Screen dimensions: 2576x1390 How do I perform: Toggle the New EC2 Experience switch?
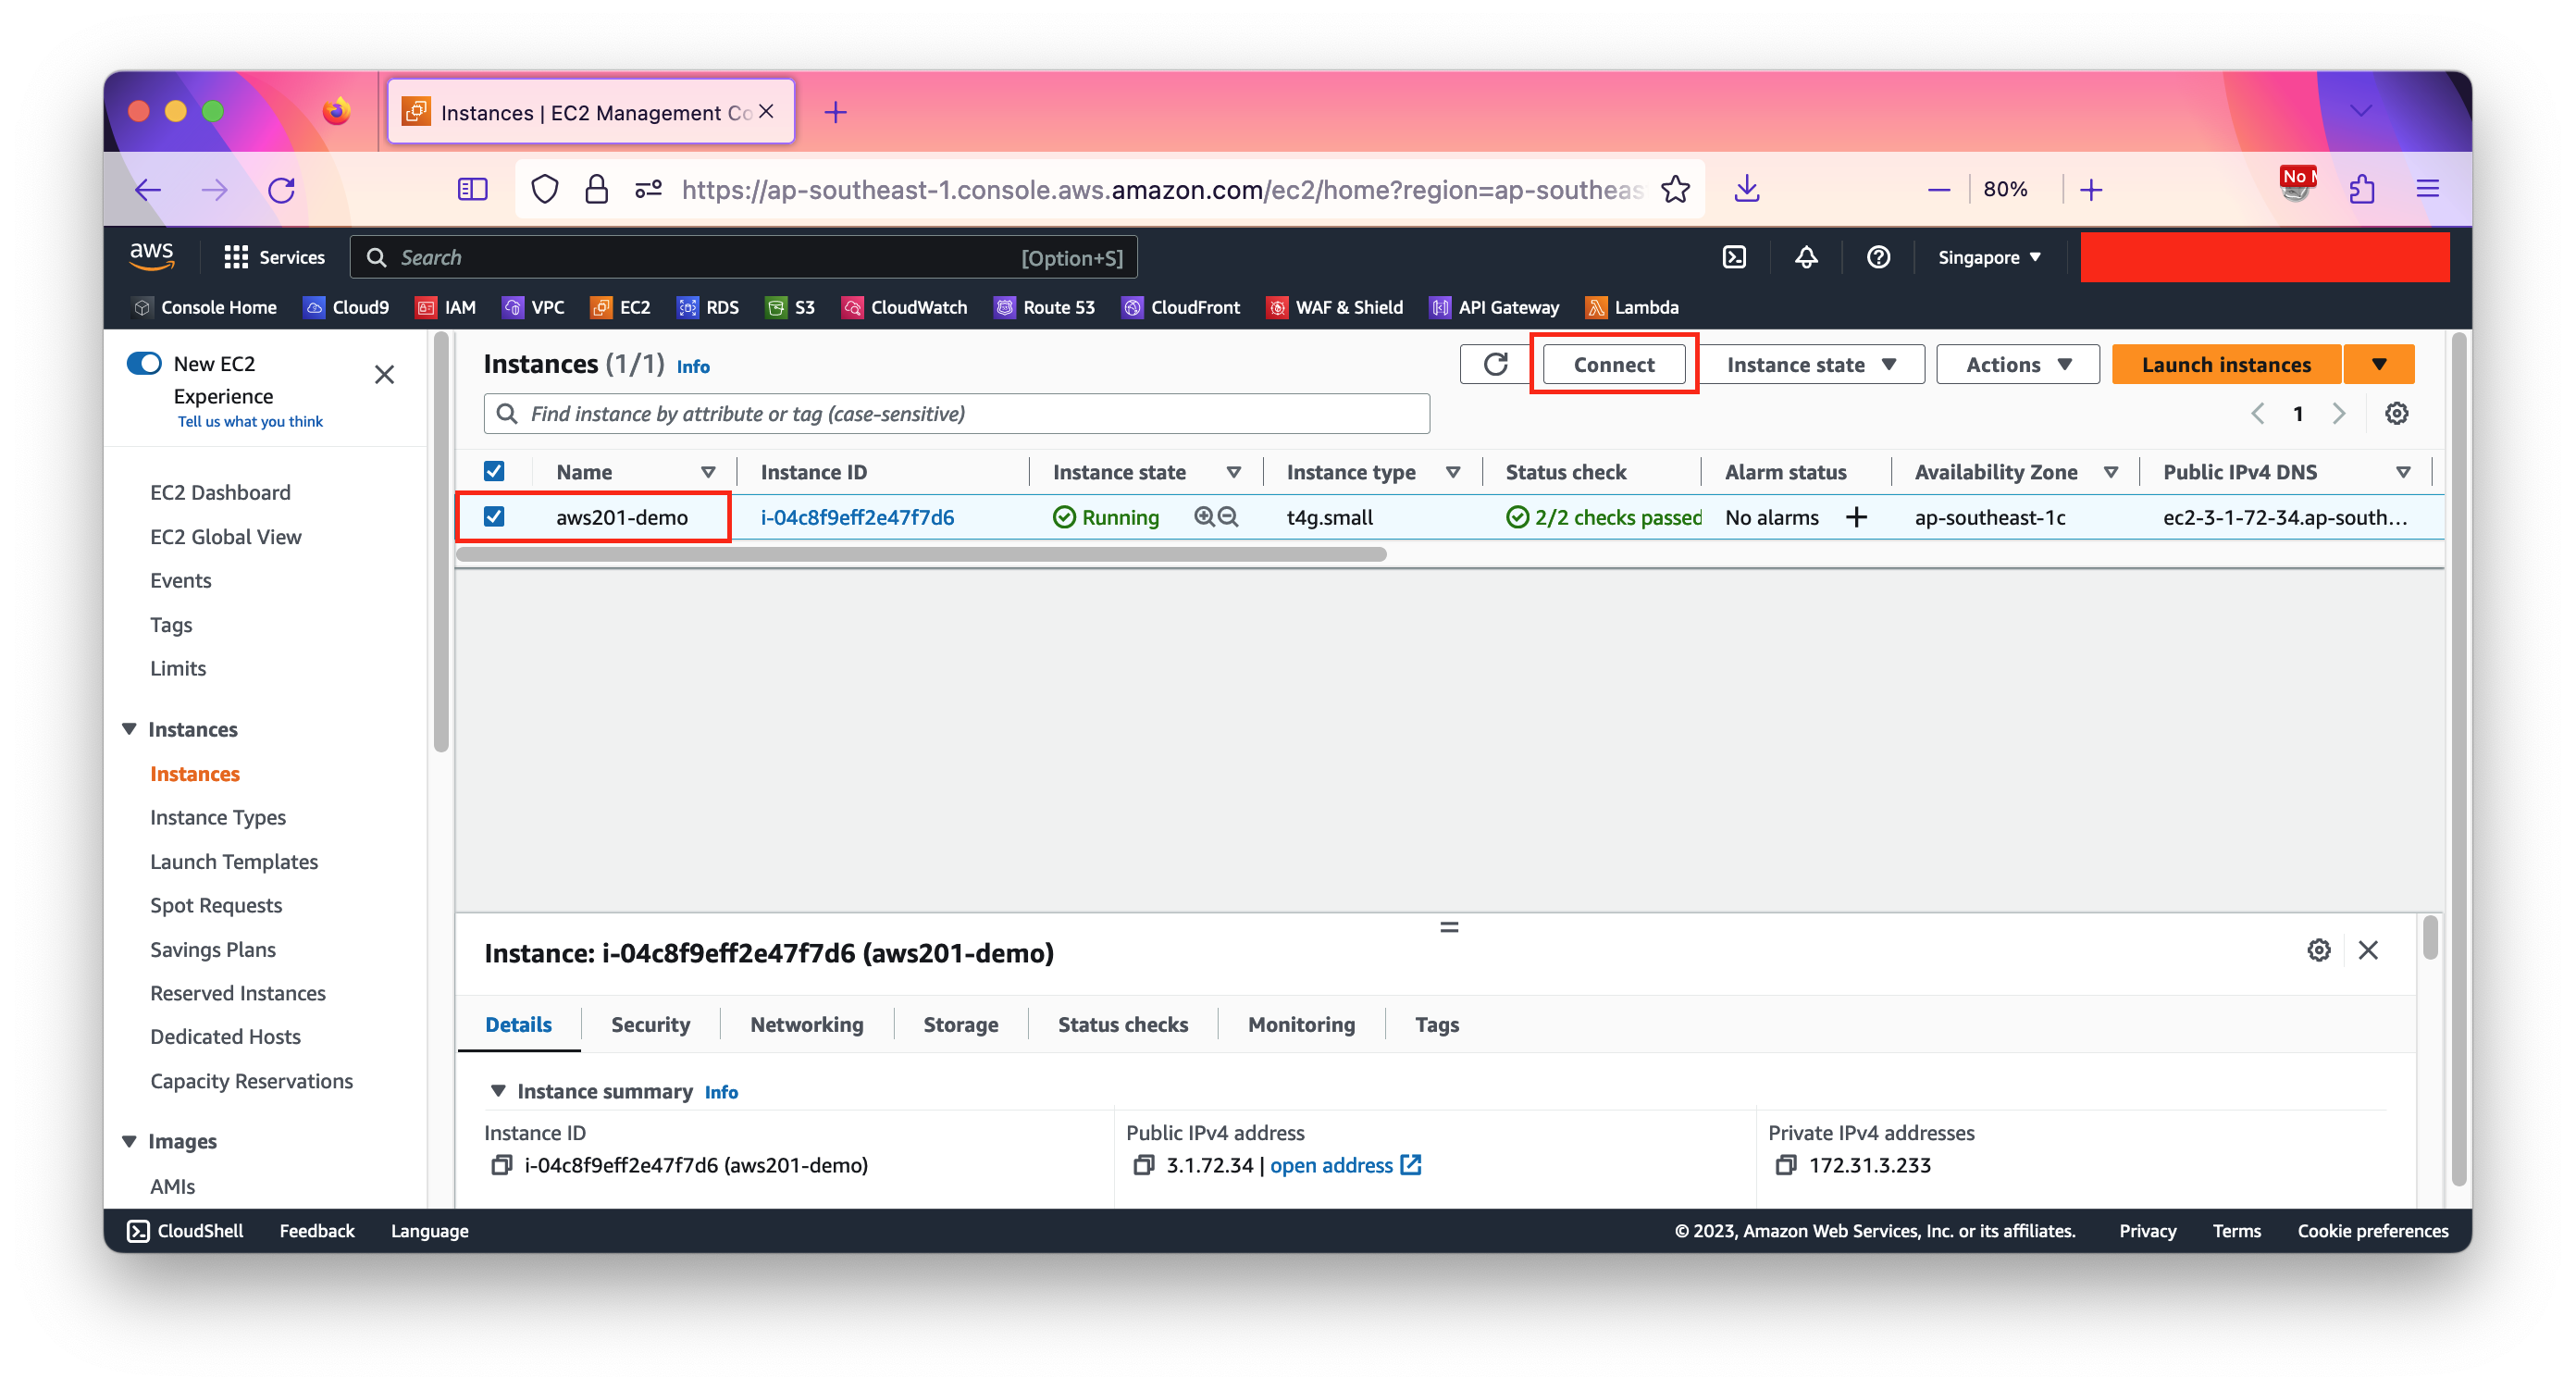coord(144,363)
